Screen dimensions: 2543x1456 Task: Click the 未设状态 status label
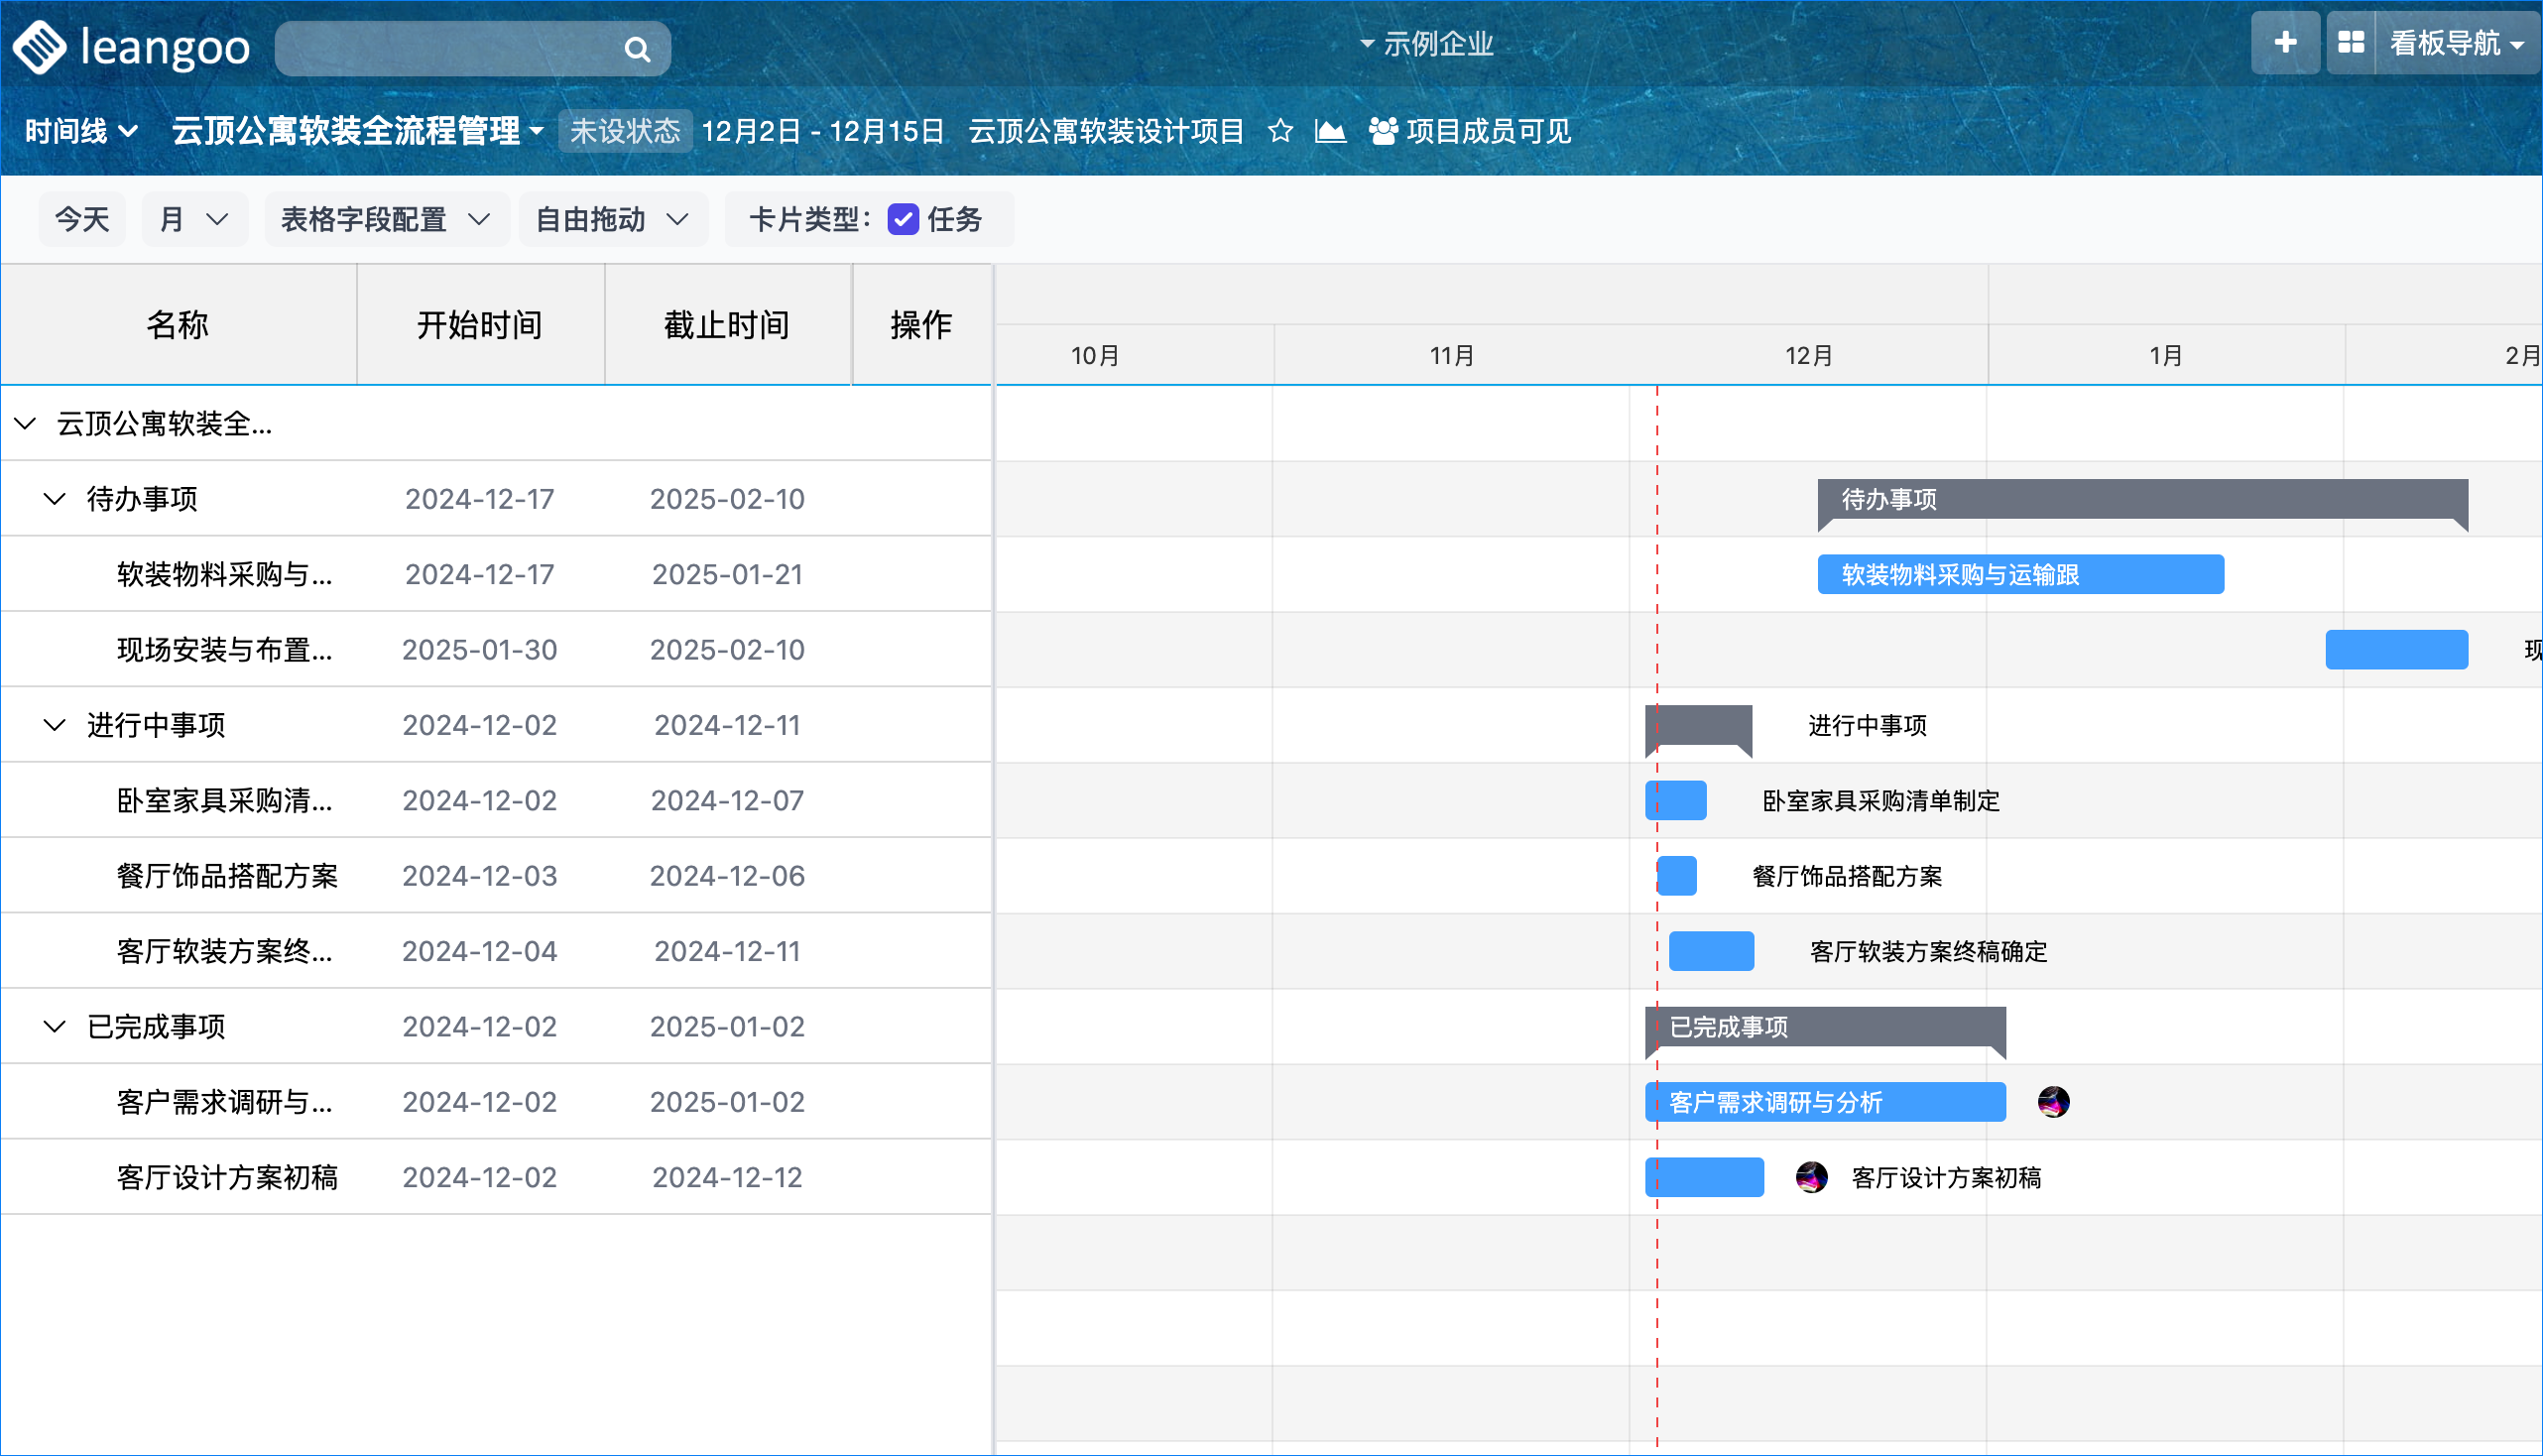pyautogui.click(x=624, y=131)
